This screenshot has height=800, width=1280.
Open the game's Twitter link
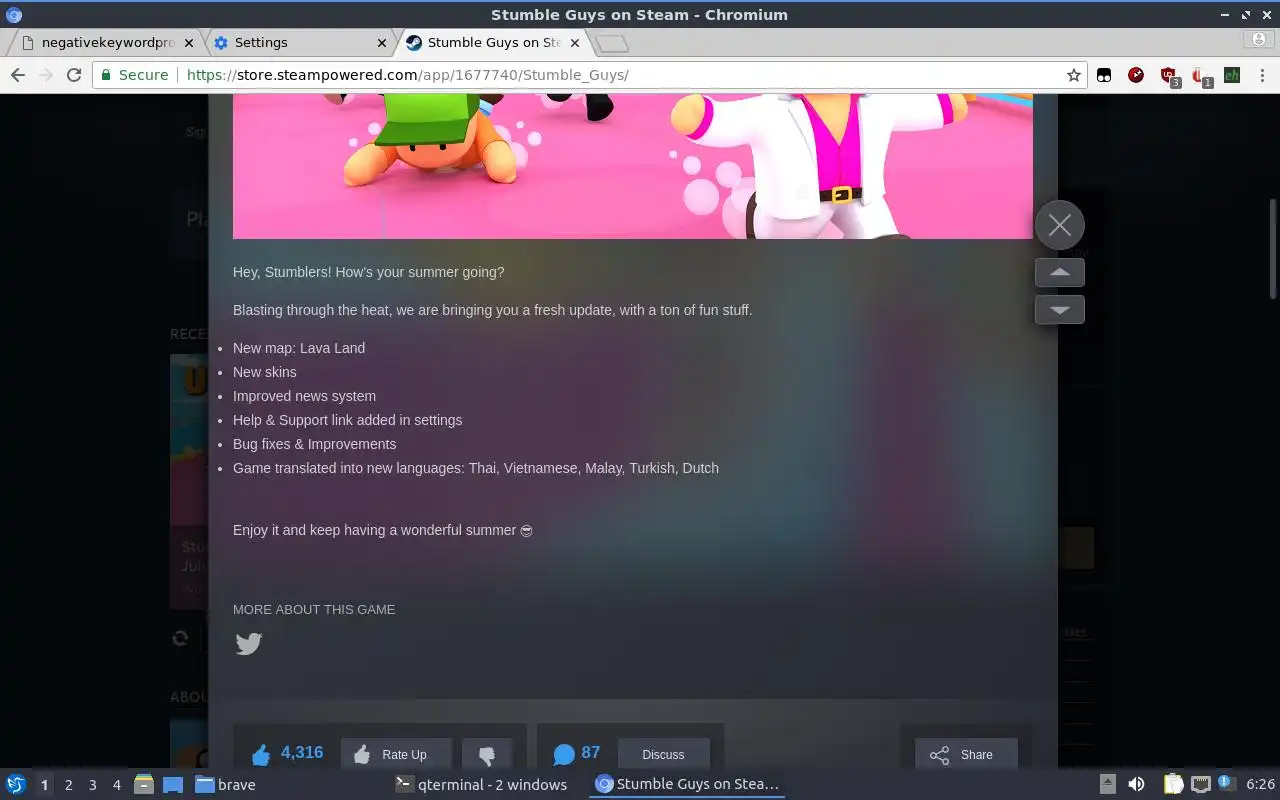248,643
